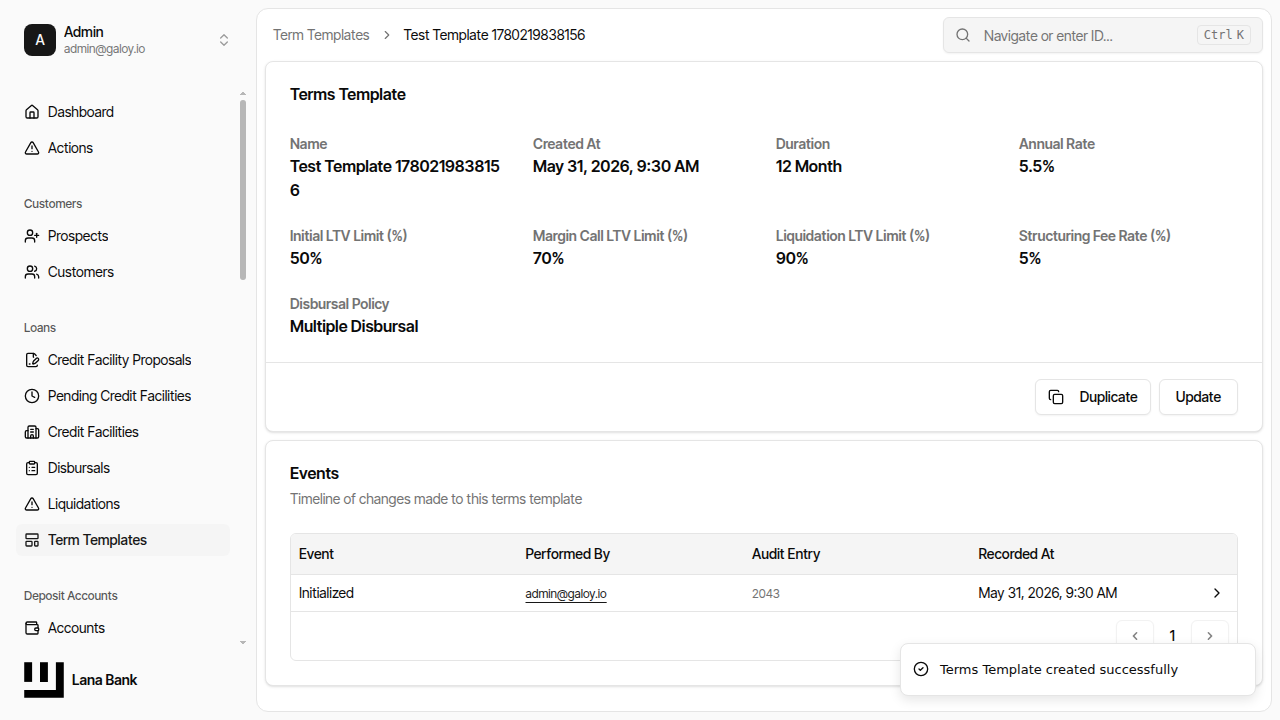Click the Credit Facility Proposals icon
The width and height of the screenshot is (1280, 720).
[x=32, y=360]
